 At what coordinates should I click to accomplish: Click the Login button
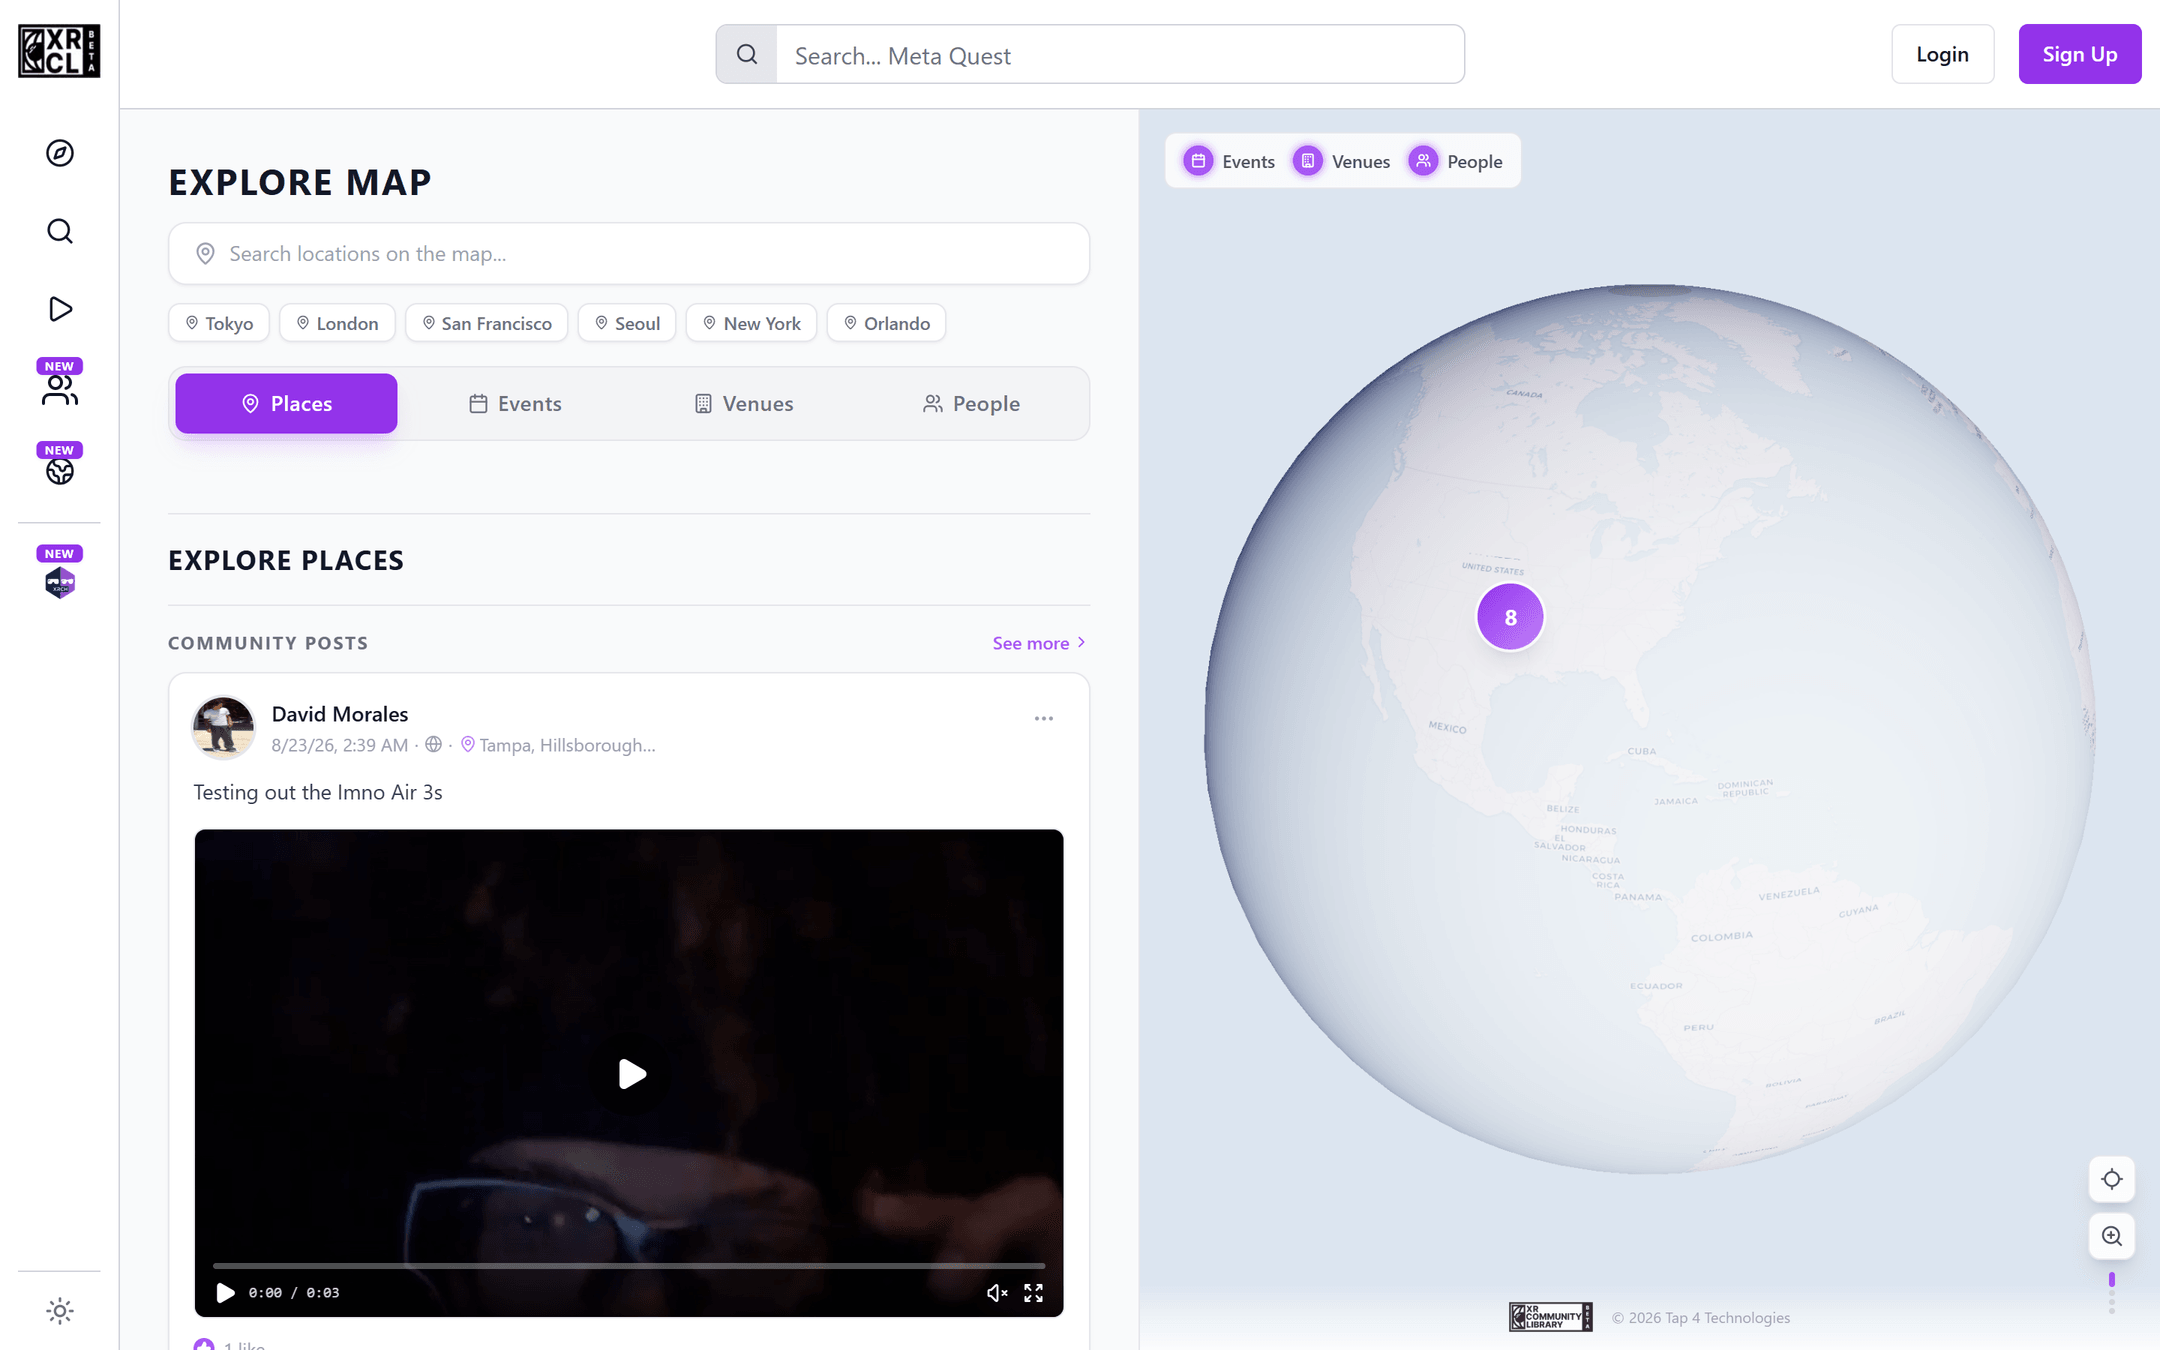(1942, 54)
